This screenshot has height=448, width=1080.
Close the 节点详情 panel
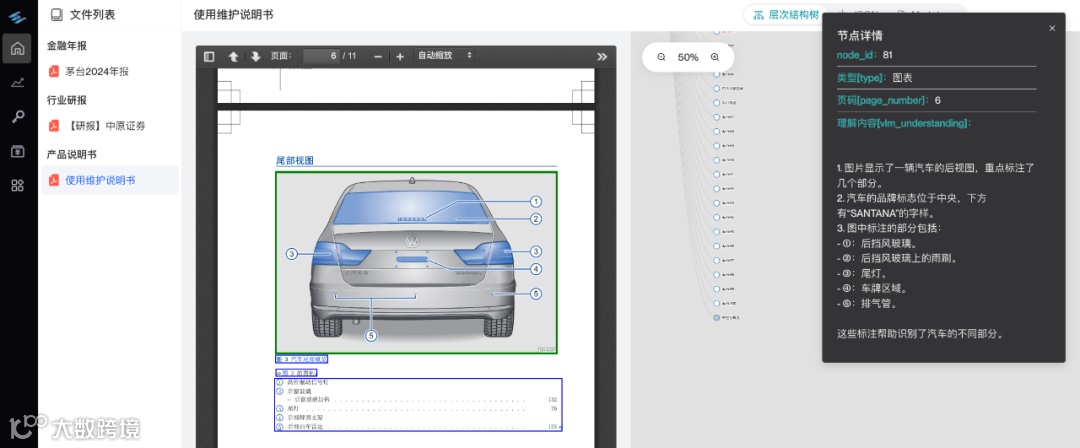click(x=1052, y=28)
